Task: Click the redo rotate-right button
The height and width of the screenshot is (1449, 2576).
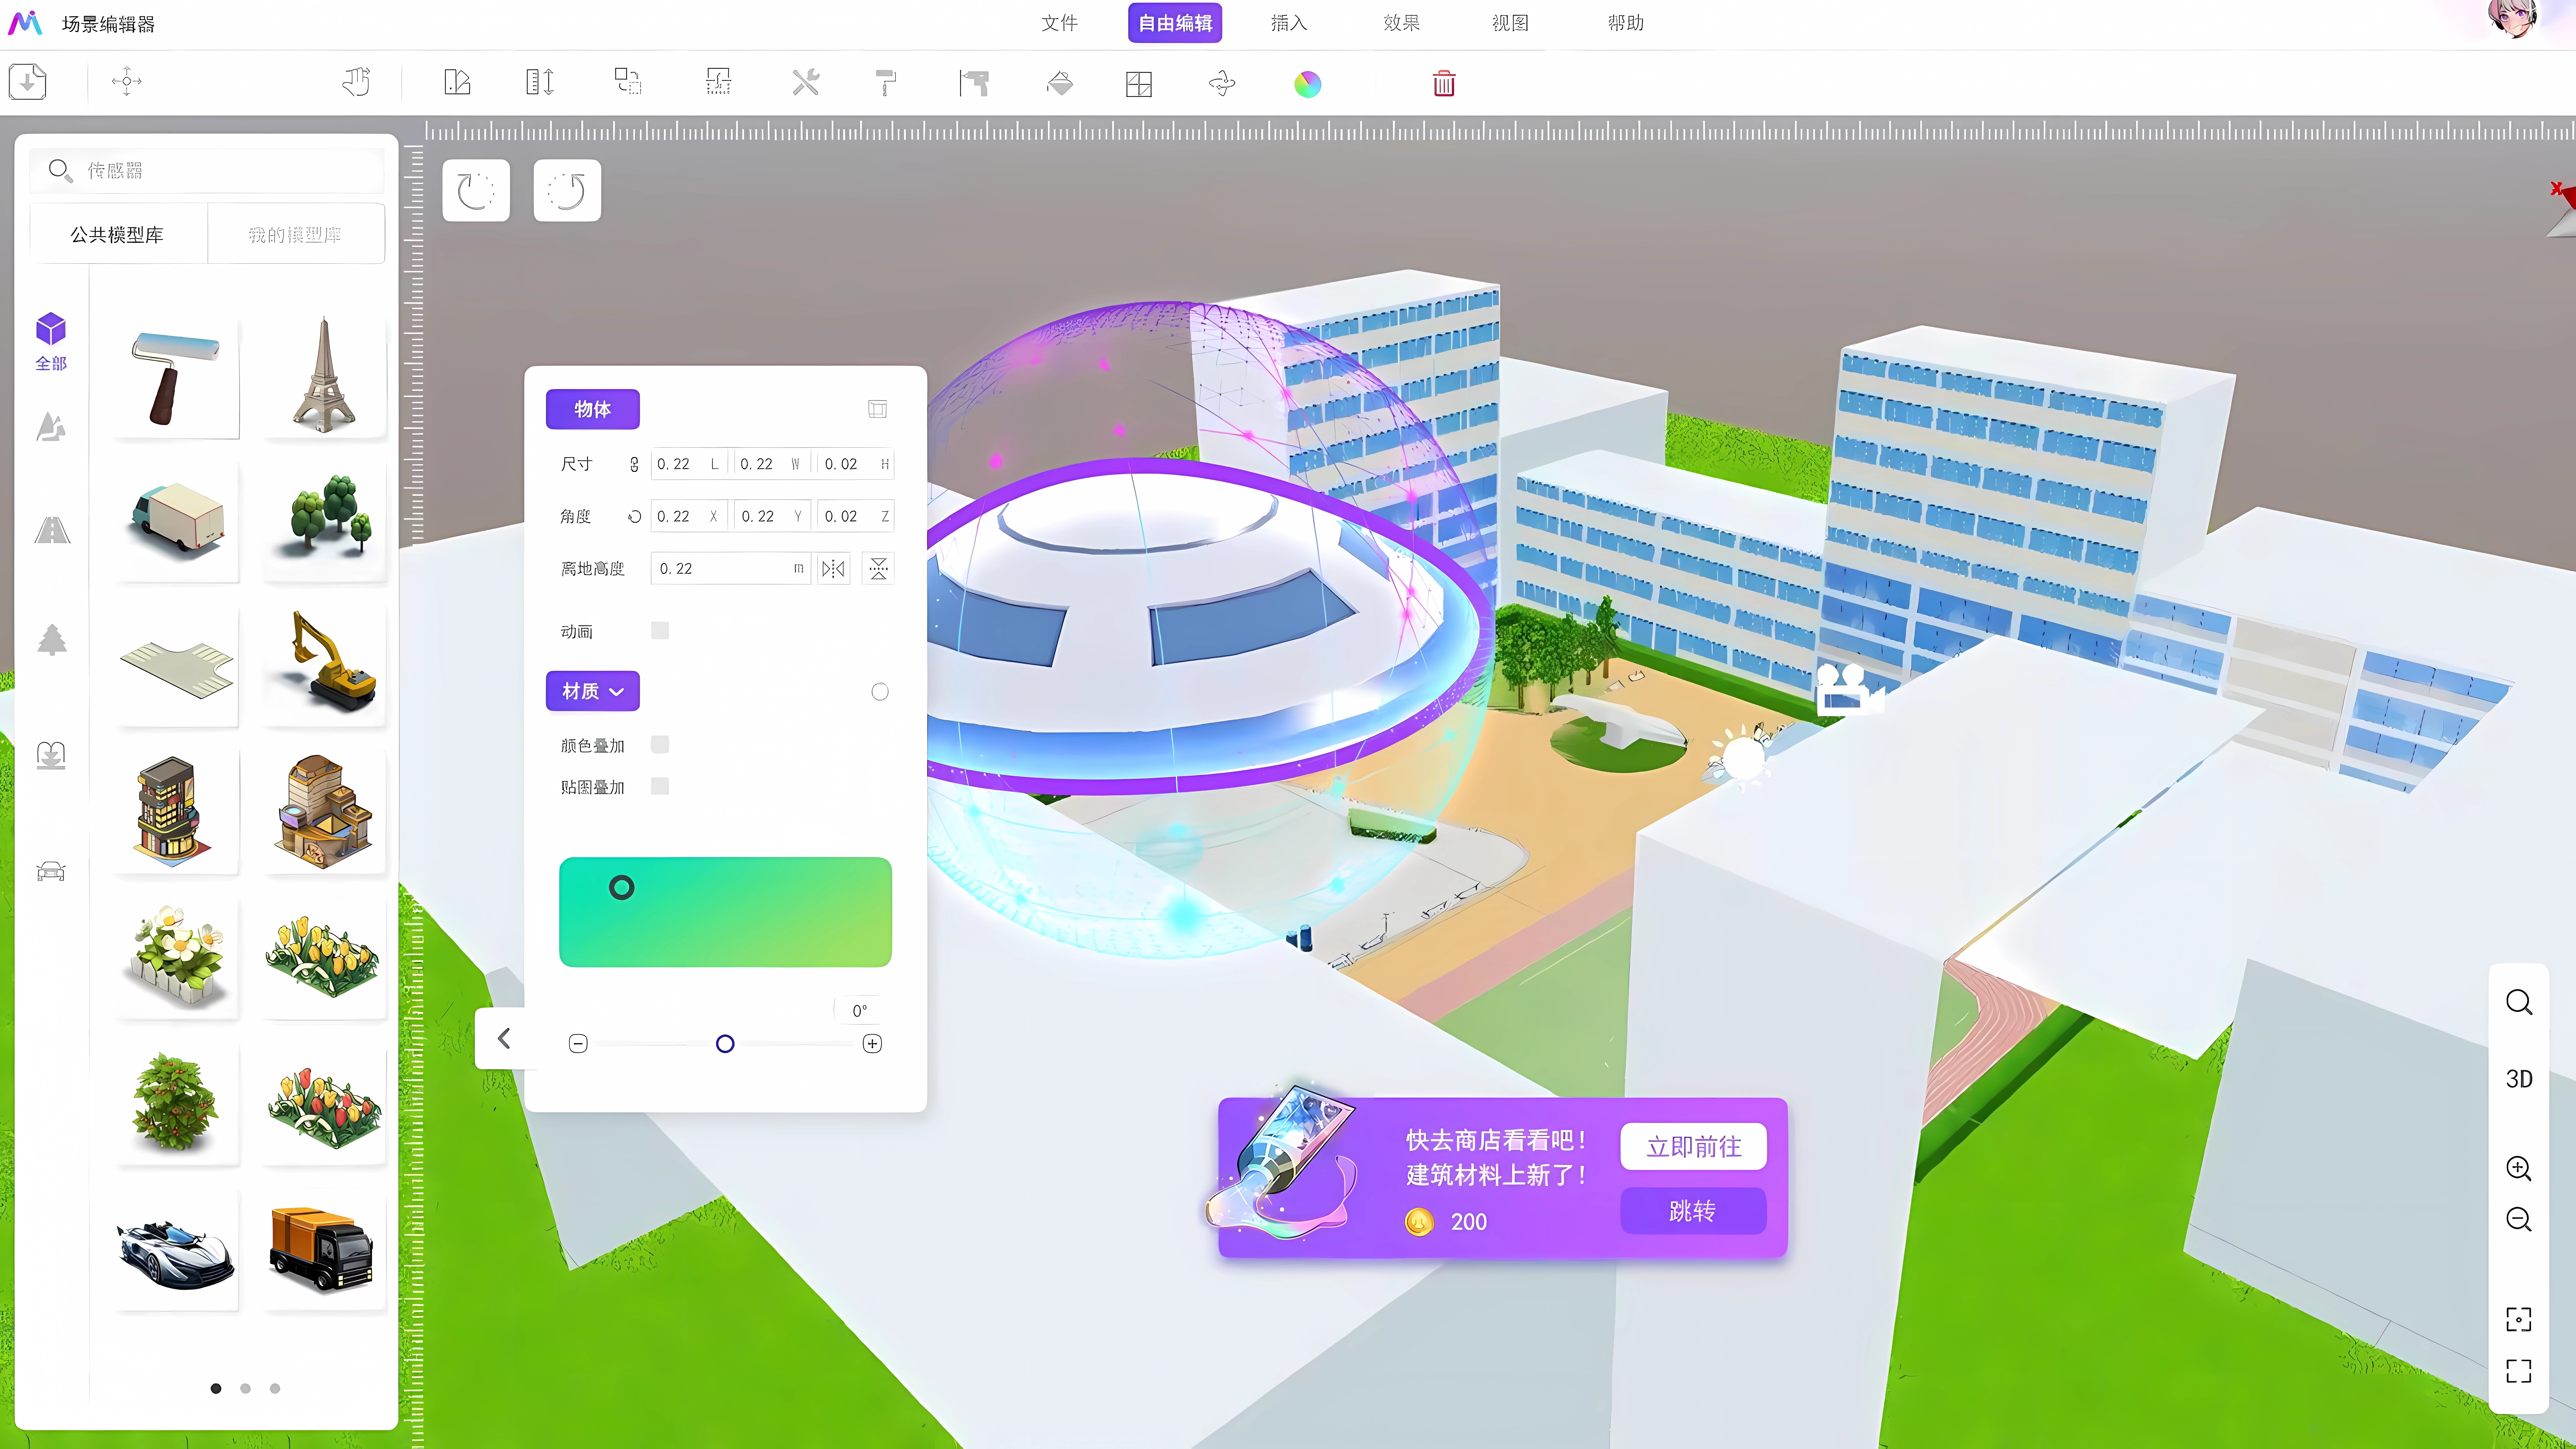Action: pyautogui.click(x=567, y=190)
